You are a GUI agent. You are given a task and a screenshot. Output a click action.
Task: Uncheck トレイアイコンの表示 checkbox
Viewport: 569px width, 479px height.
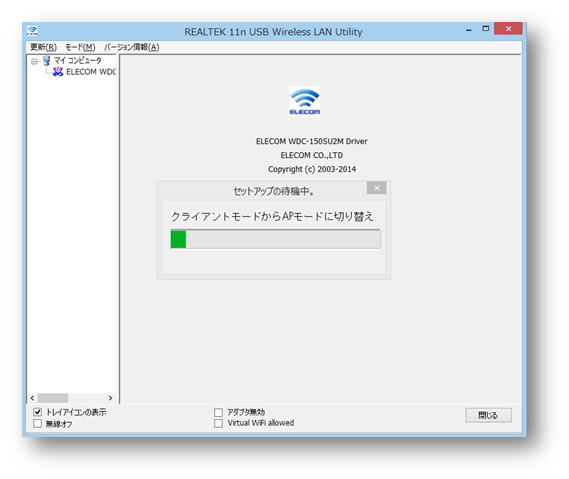pos(37,412)
